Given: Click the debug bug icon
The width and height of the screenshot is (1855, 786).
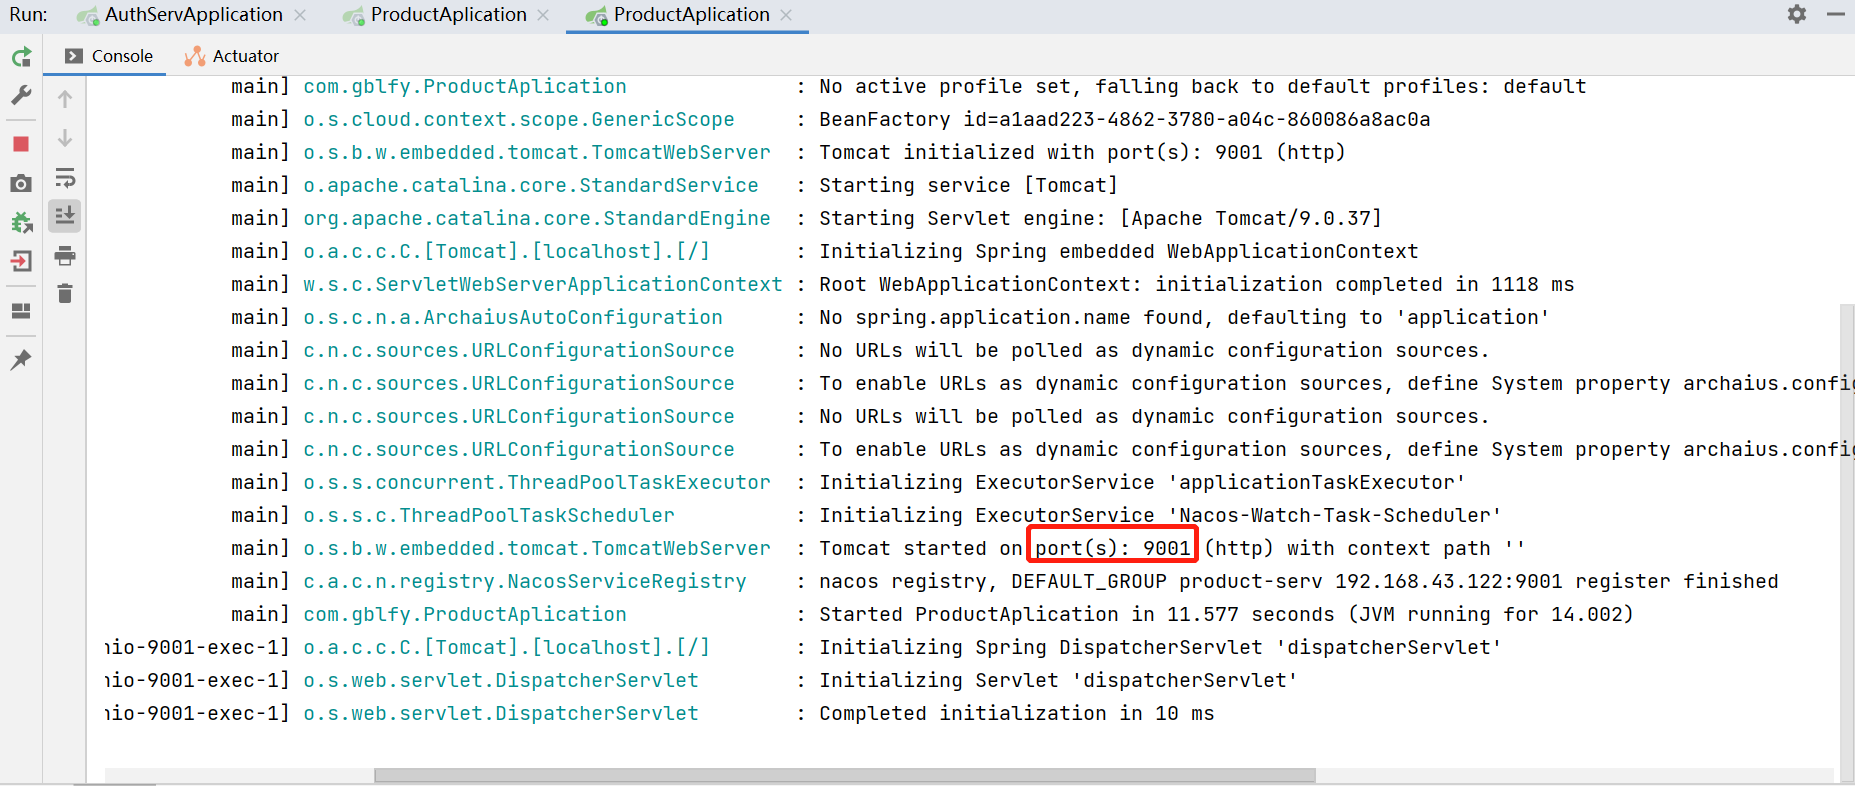Looking at the screenshot, I should tap(21, 222).
